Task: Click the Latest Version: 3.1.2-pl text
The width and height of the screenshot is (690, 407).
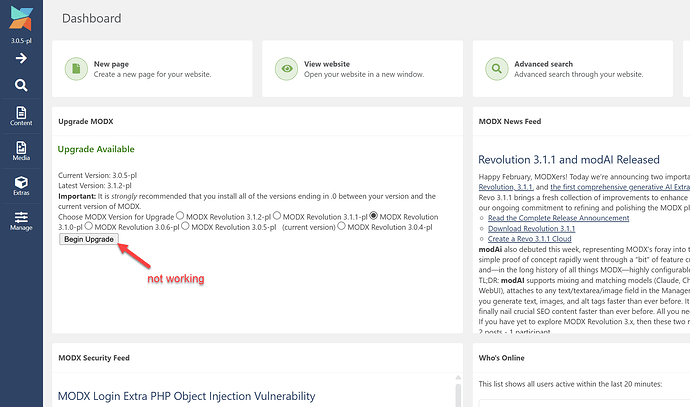Action: [95, 186]
